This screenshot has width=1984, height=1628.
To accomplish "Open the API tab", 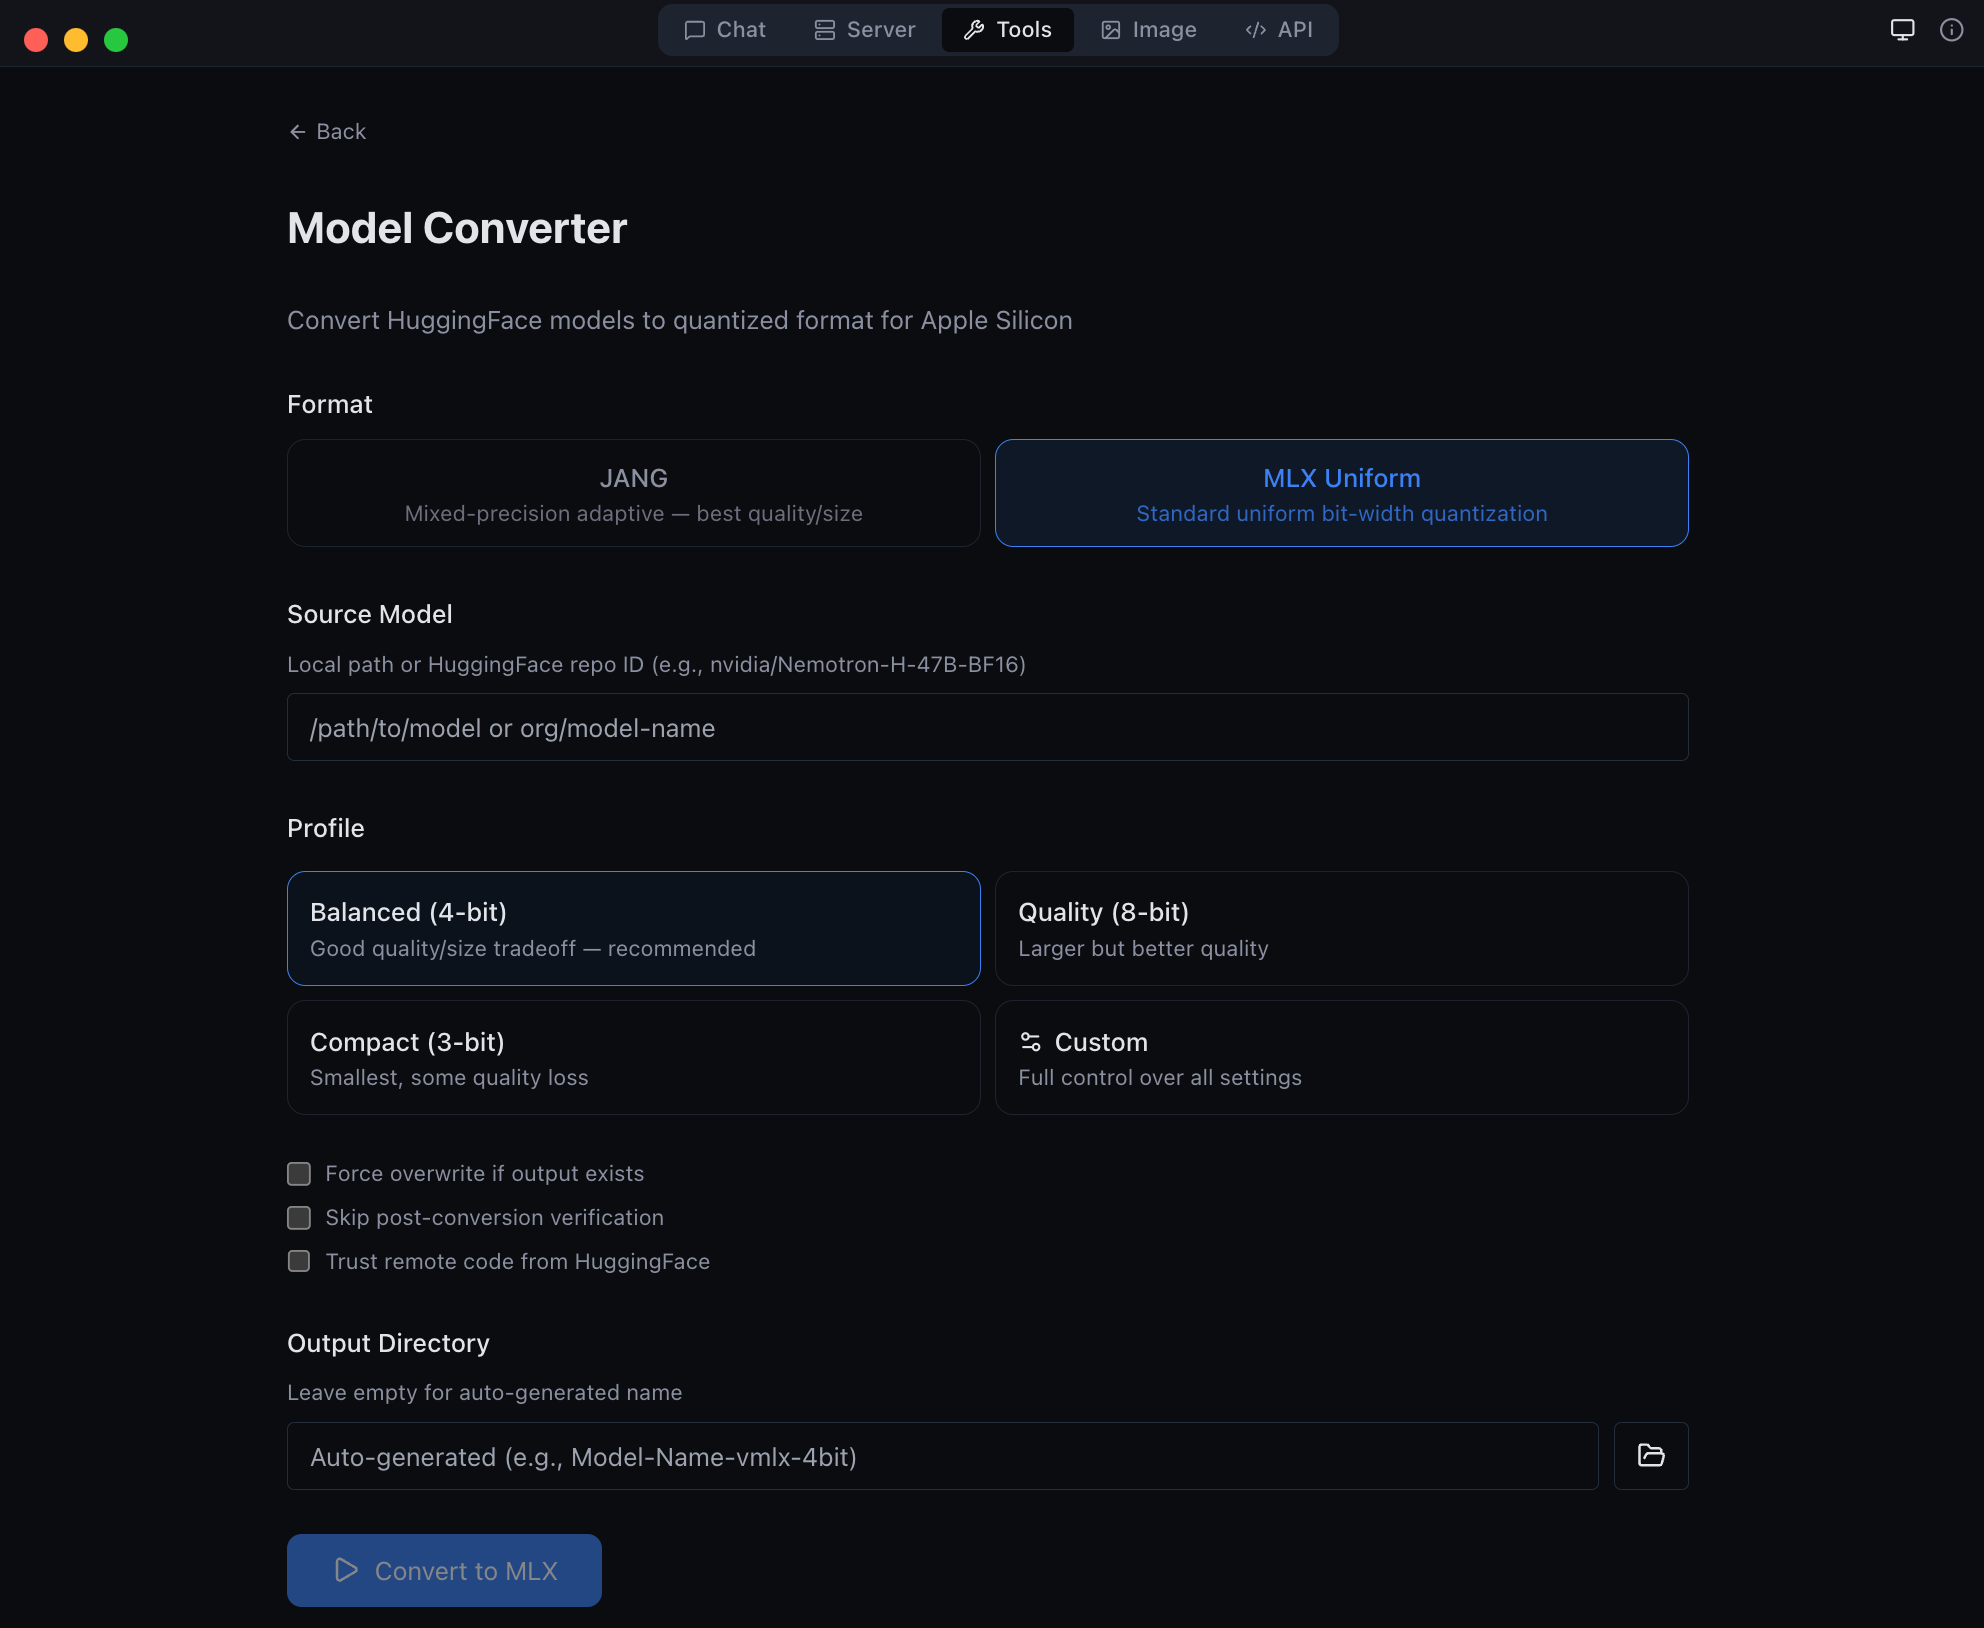I will point(1279,30).
